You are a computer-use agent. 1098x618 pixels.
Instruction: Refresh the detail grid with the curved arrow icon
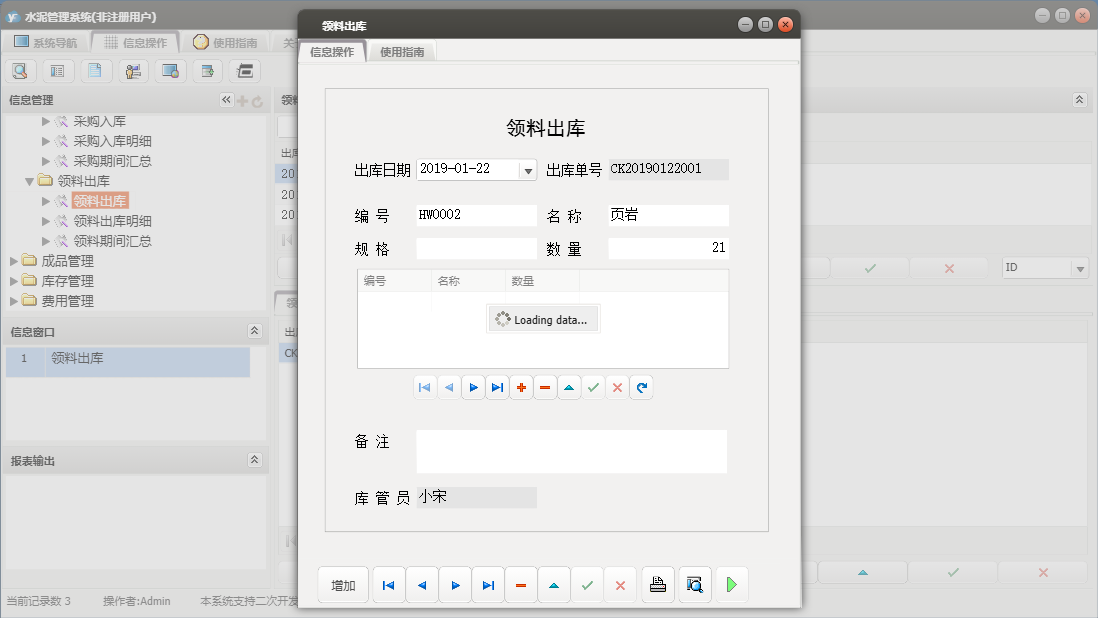click(x=642, y=387)
